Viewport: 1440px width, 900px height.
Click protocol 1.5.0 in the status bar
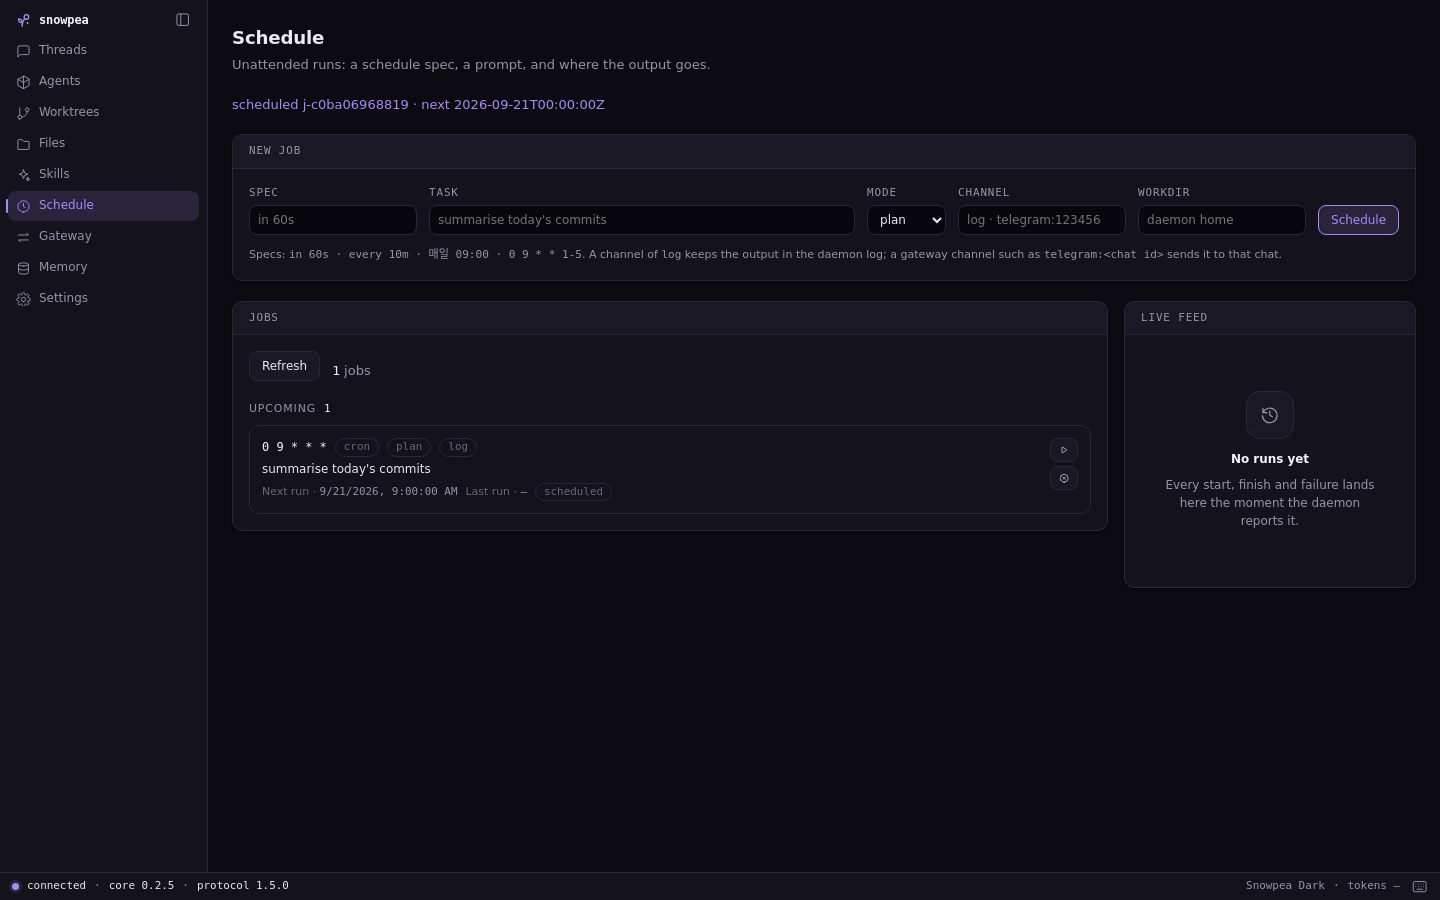pos(243,886)
